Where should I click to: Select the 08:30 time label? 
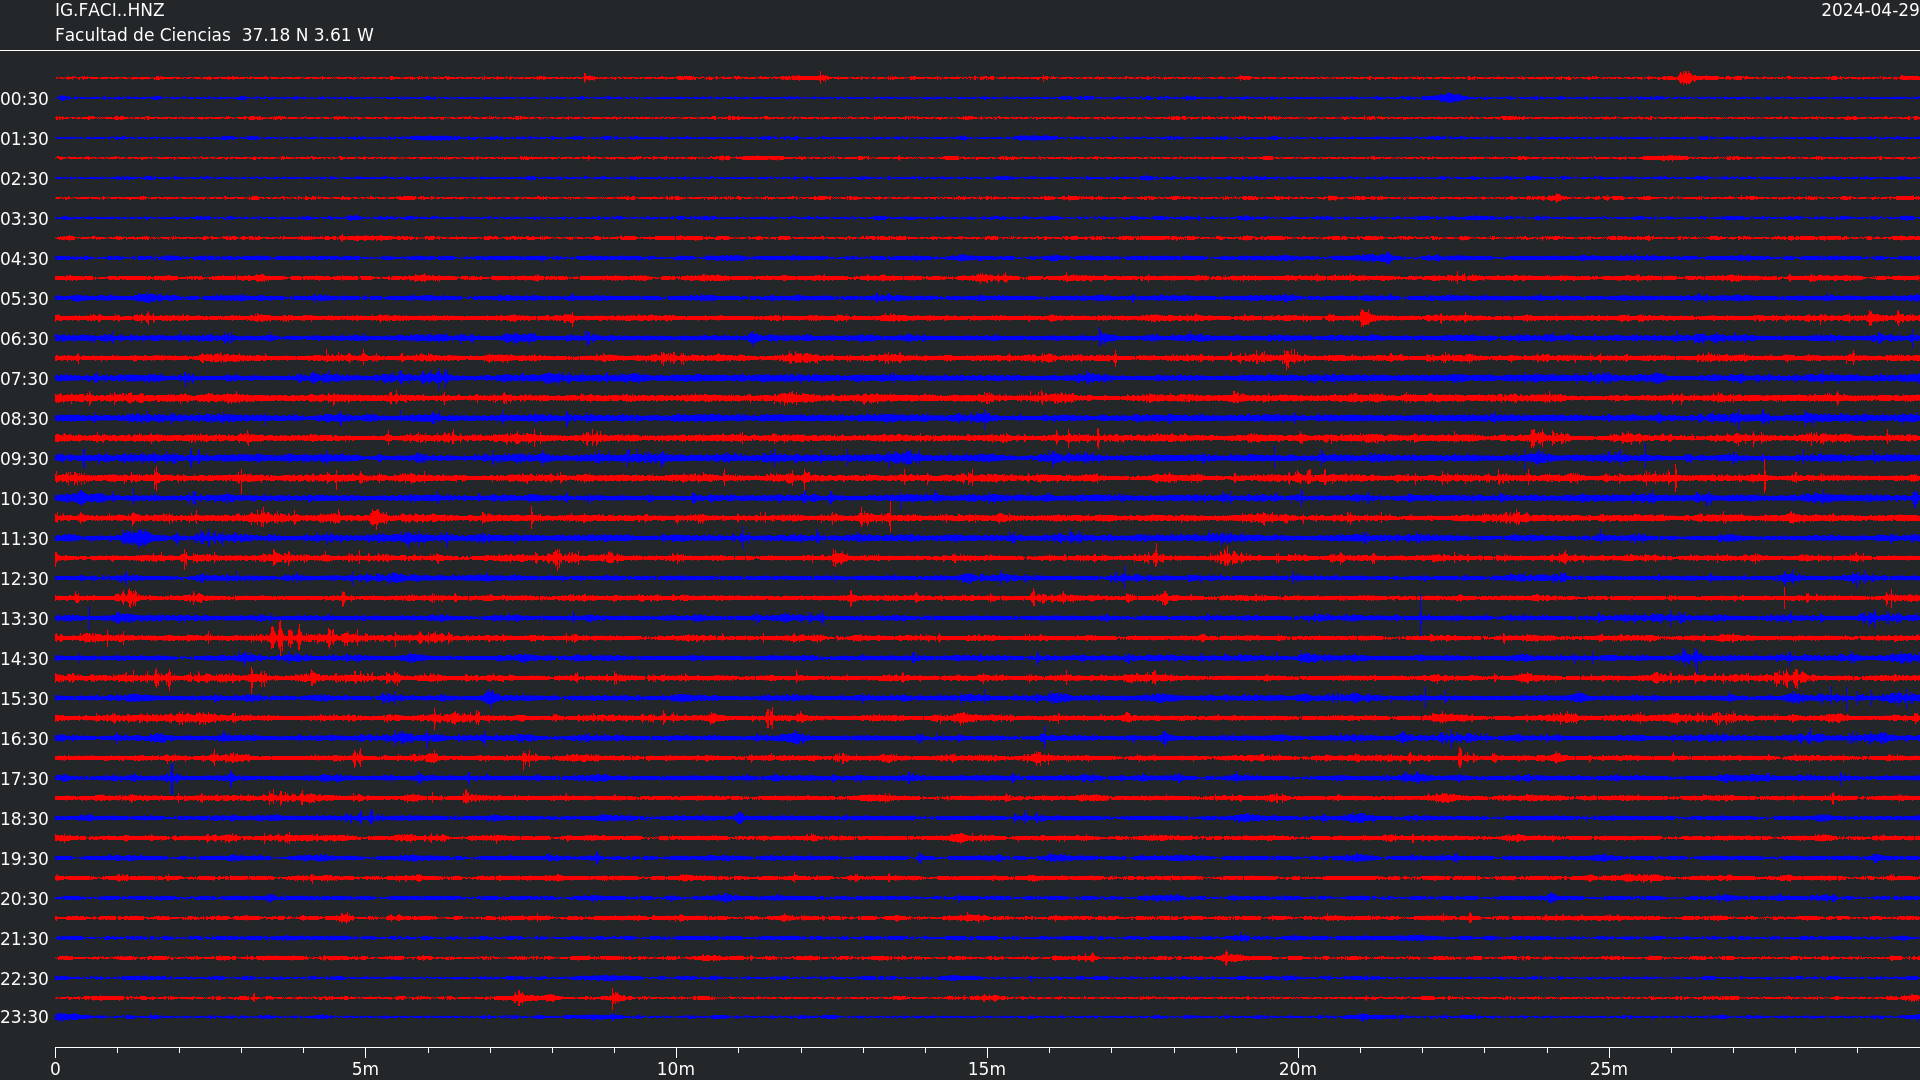[x=25, y=419]
